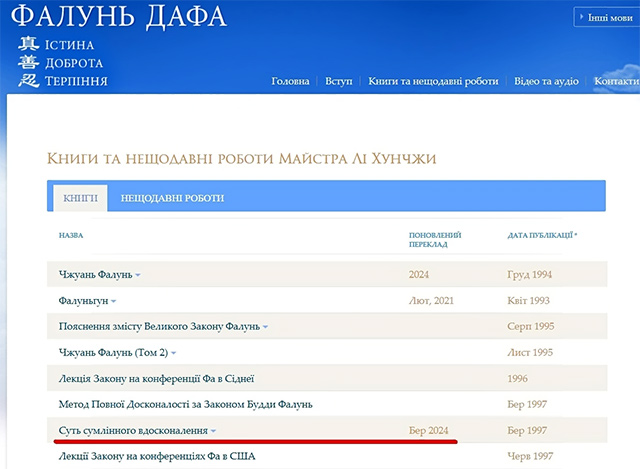
Task: Click the Поновлений переклад column header
Action: (435, 240)
